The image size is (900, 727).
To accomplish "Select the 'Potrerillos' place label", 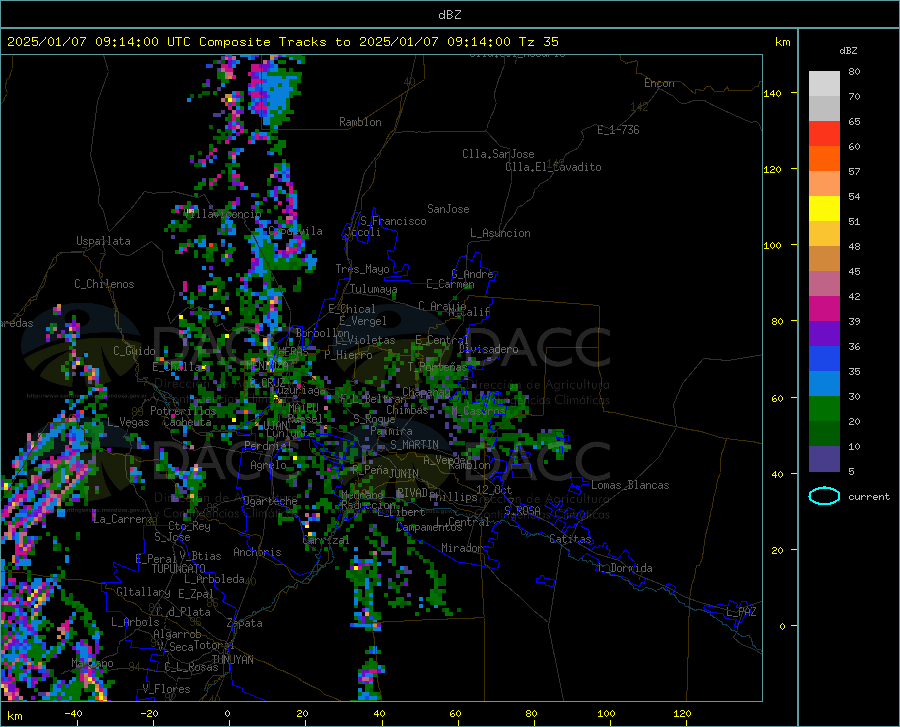I will tap(183, 411).
